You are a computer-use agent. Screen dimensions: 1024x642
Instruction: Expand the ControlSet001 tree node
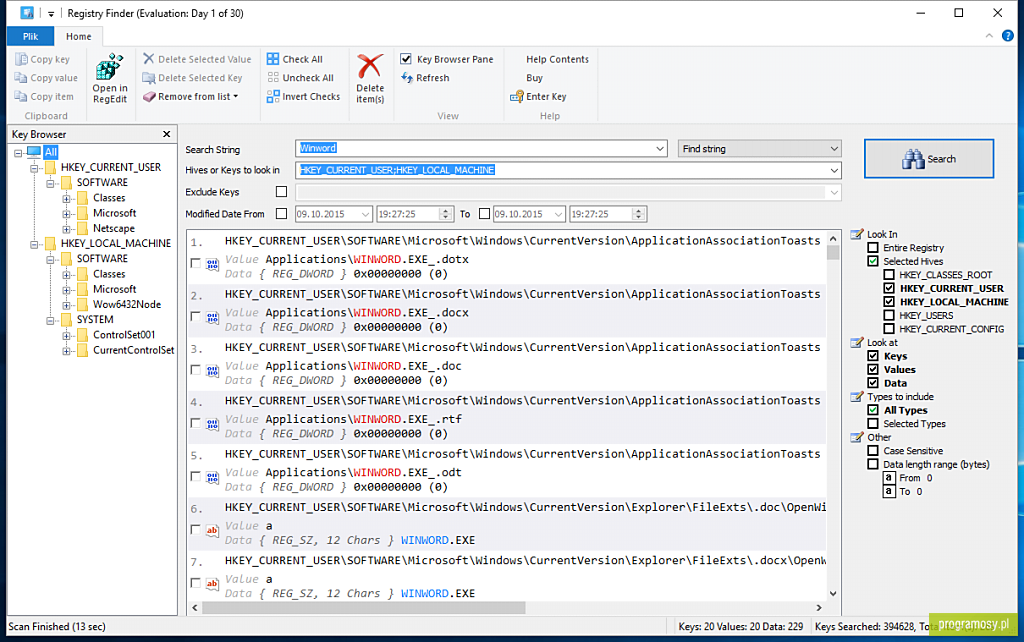tap(66, 335)
